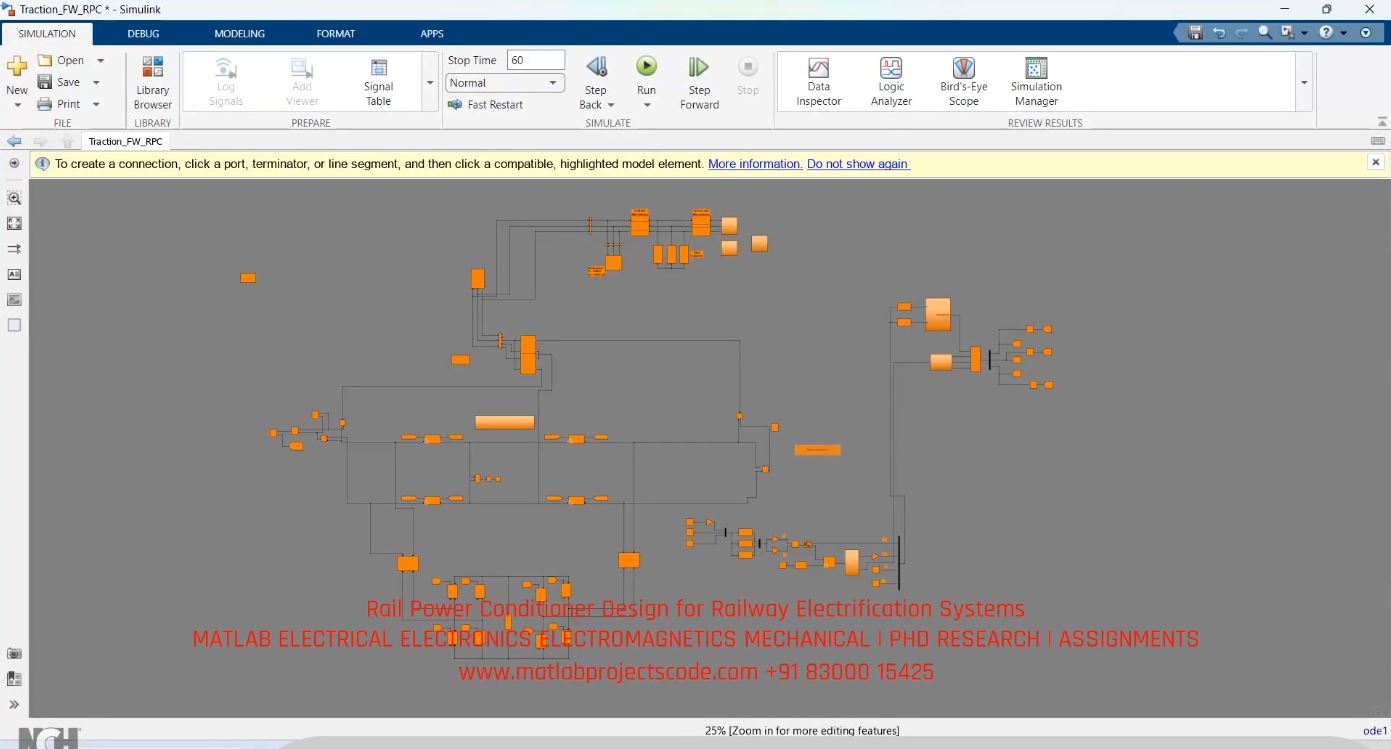The height and width of the screenshot is (749, 1391).
Task: Click the Print button
Action: (59, 104)
